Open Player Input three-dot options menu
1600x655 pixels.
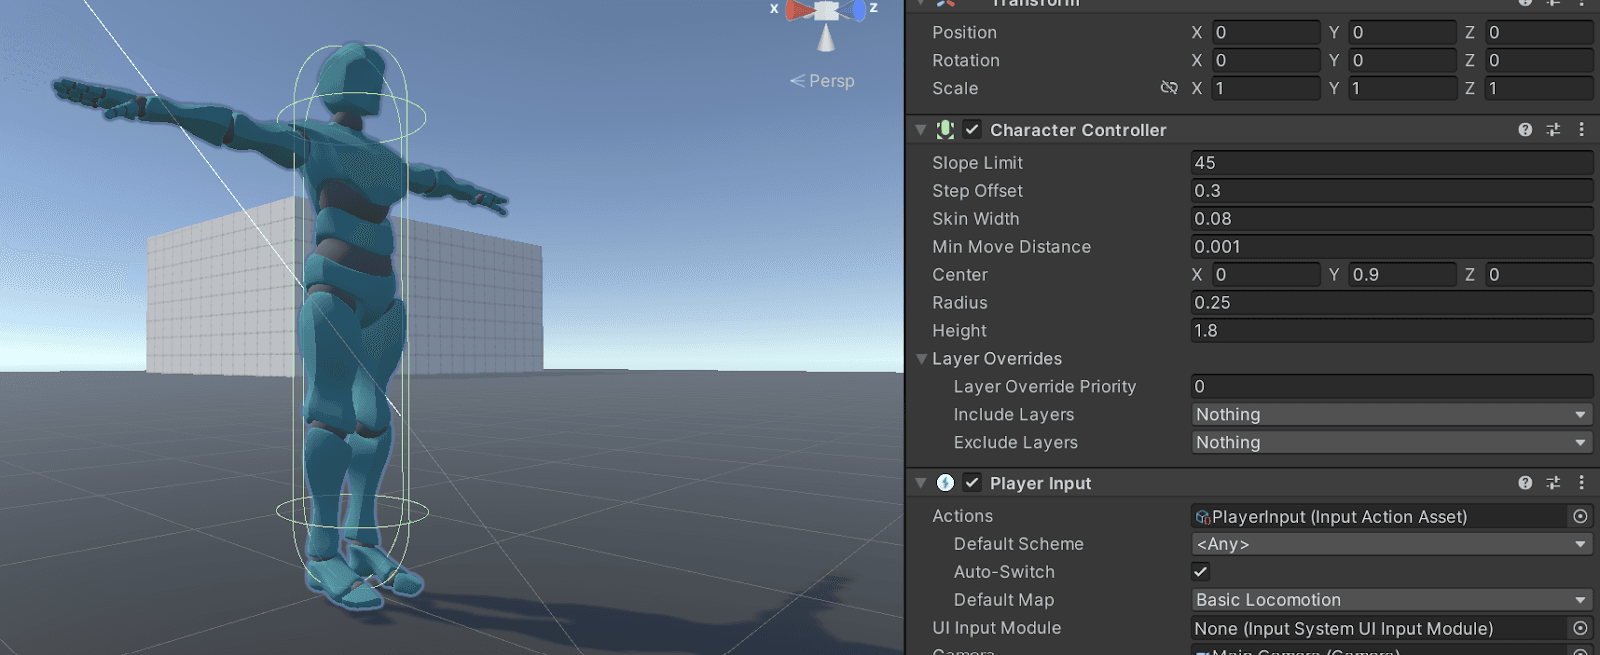coord(1581,483)
